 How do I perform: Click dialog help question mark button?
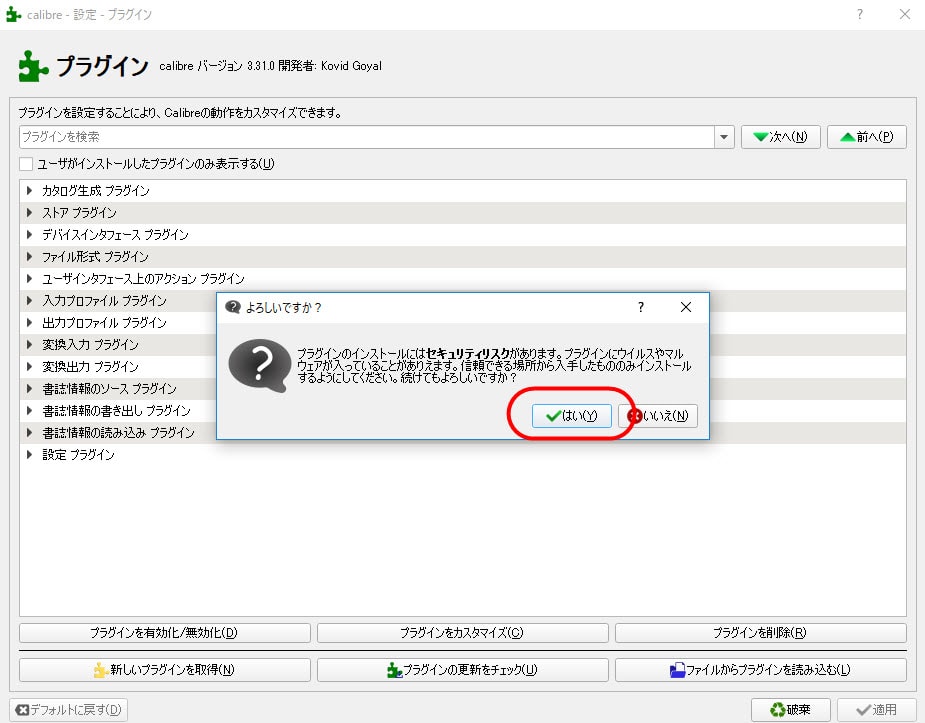click(x=641, y=307)
